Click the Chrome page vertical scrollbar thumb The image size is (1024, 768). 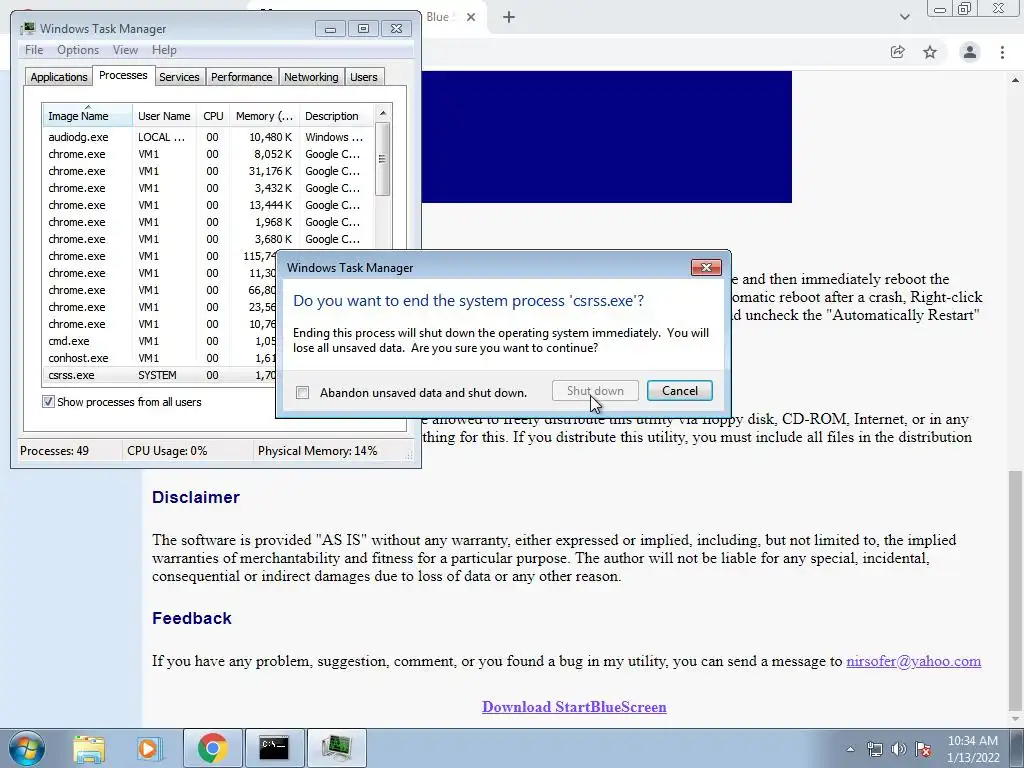click(x=1016, y=590)
